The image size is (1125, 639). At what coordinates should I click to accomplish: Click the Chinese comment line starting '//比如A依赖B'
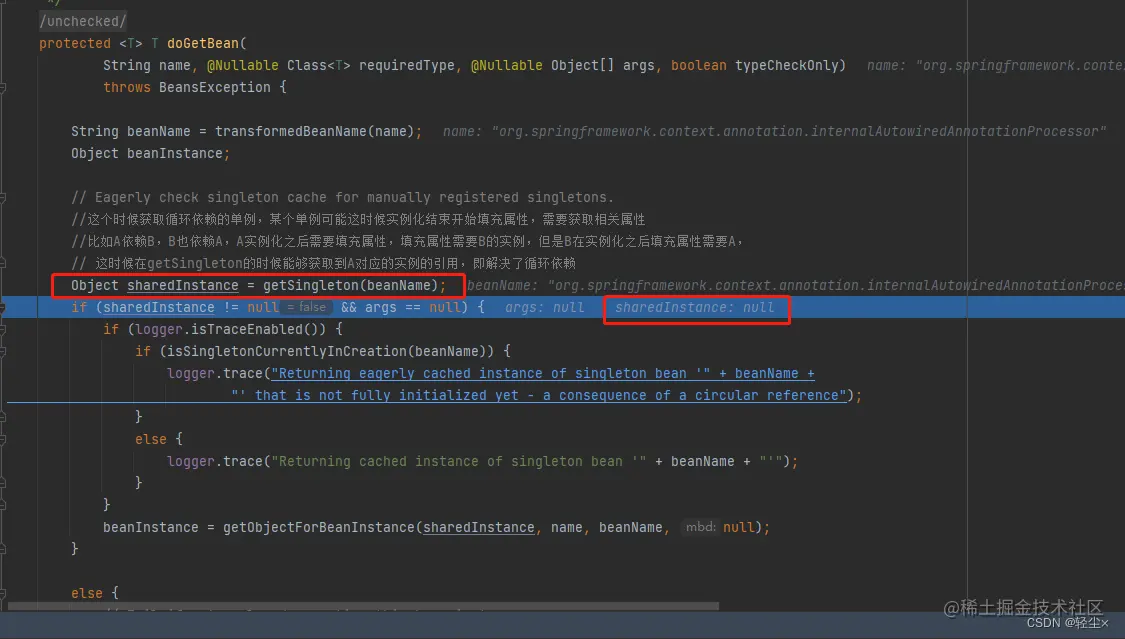407,241
